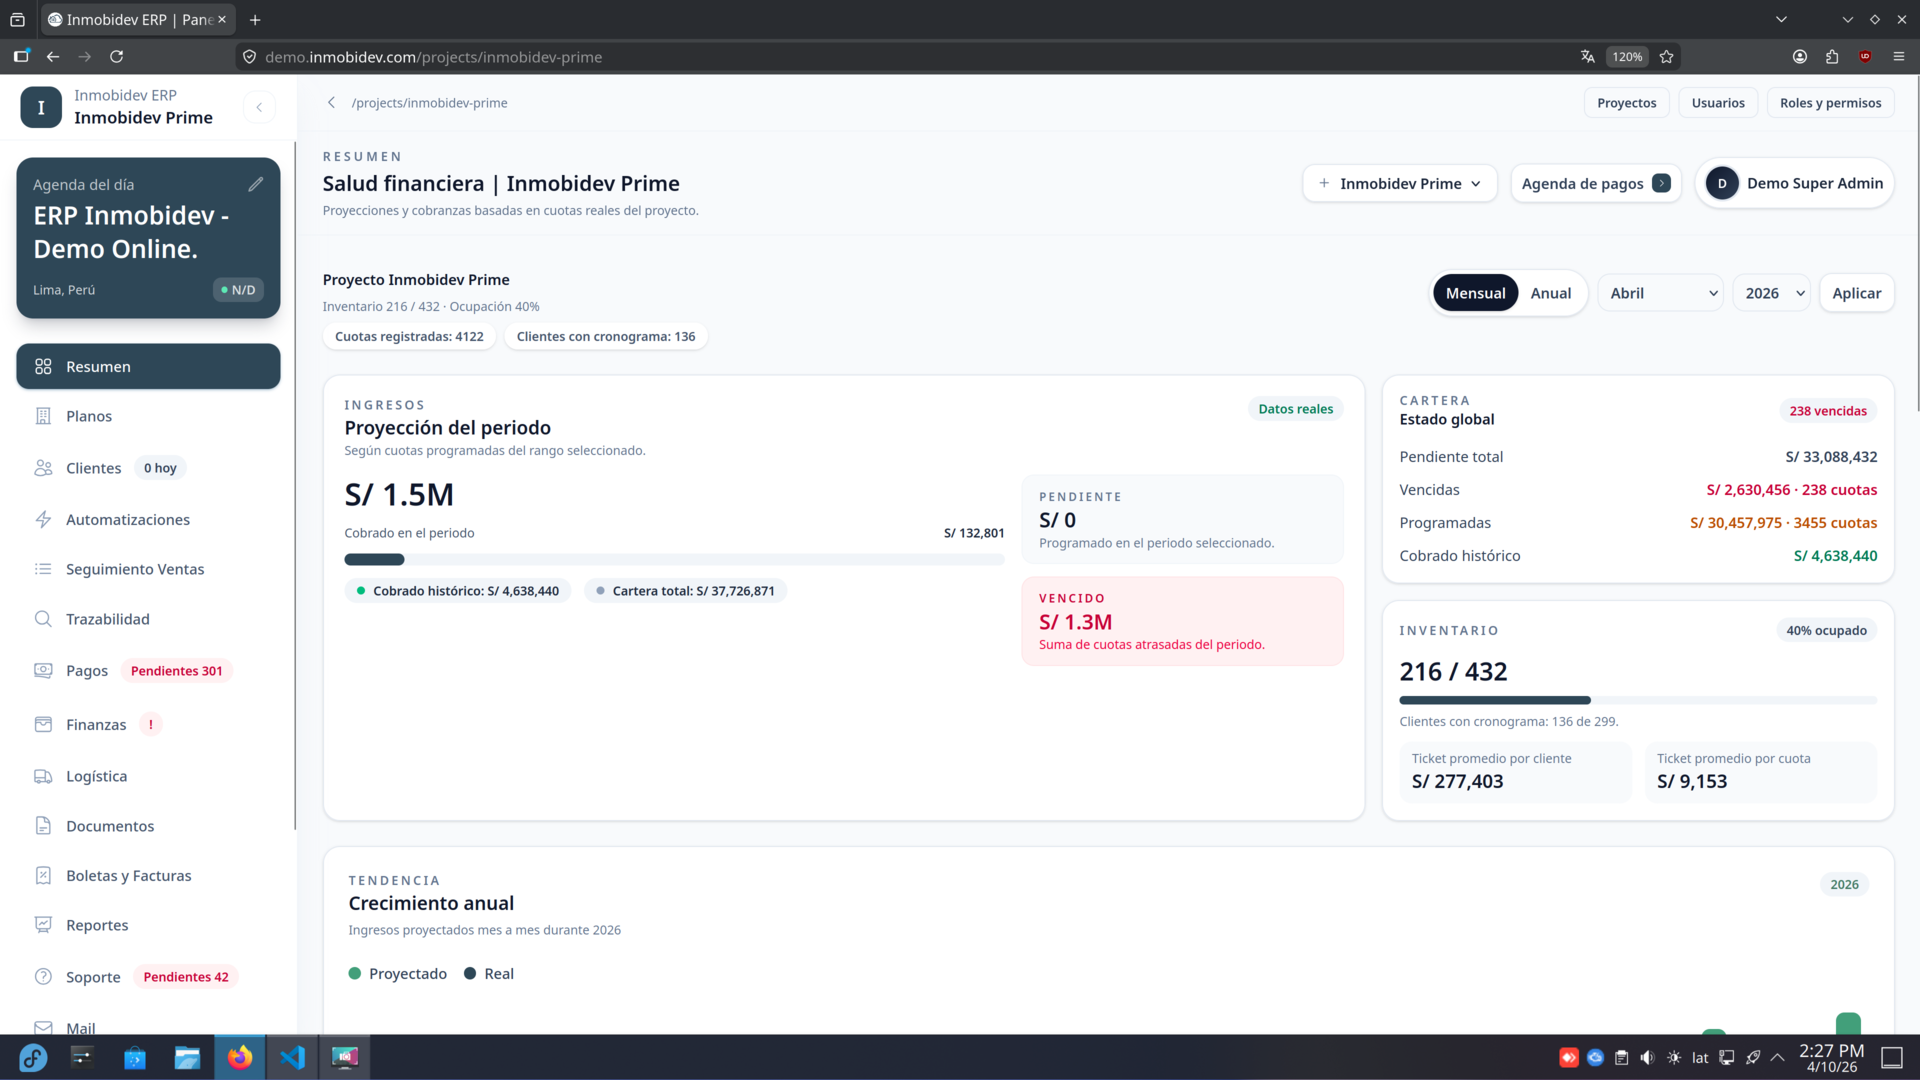Image resolution: width=1920 pixels, height=1080 pixels.
Task: Launch VS Code from the taskbar
Action: [292, 1057]
